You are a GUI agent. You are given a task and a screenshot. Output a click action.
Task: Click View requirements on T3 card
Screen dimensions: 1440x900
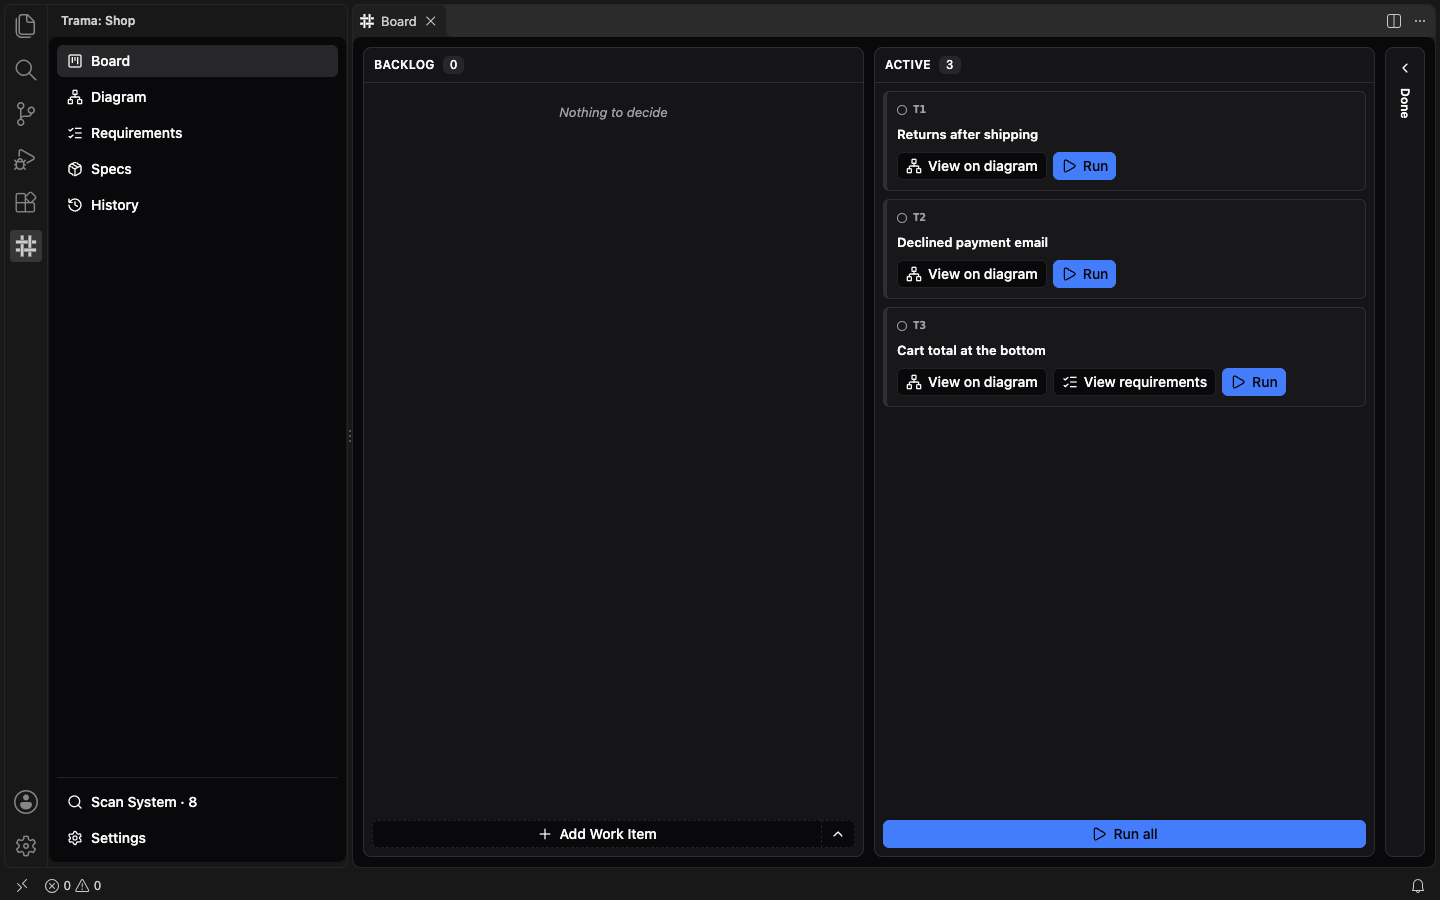click(1134, 382)
